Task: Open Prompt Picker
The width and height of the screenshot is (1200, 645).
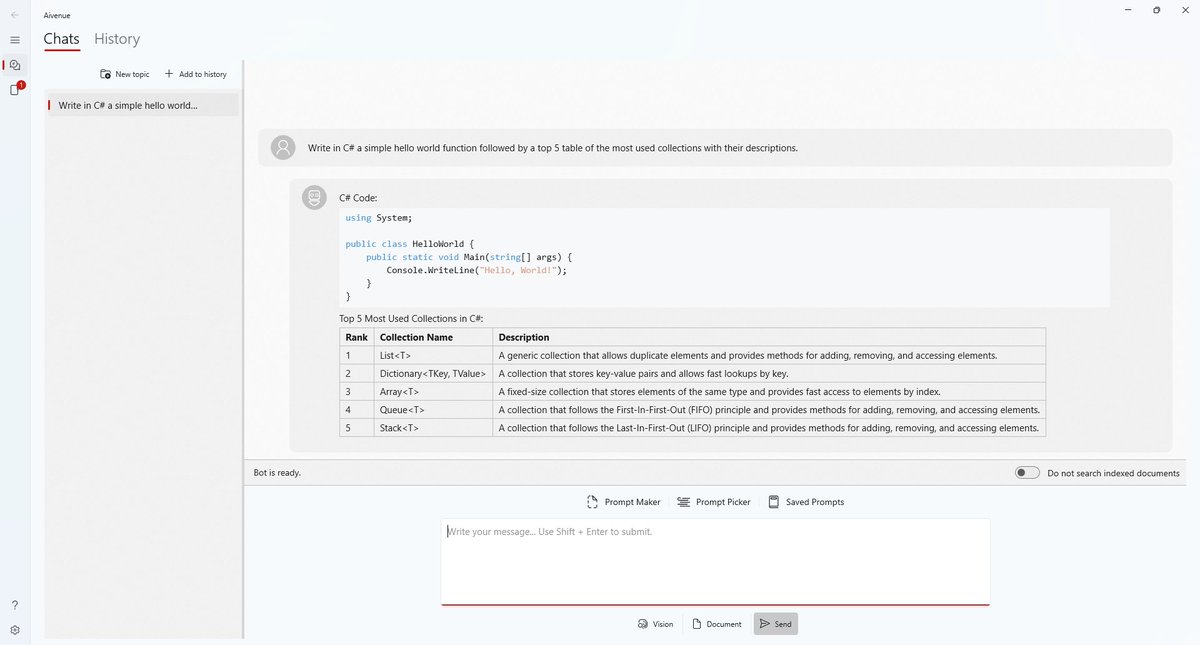Action: tap(713, 502)
